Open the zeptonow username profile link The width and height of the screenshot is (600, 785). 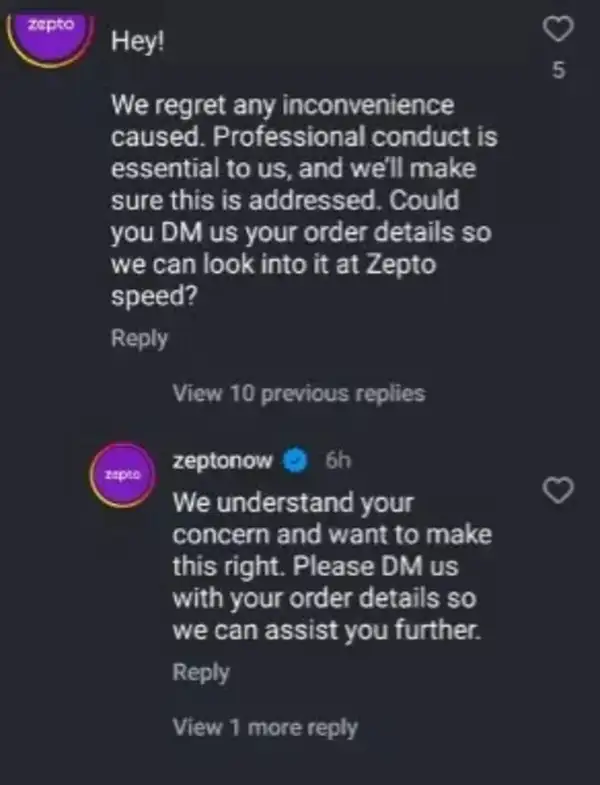tap(222, 462)
